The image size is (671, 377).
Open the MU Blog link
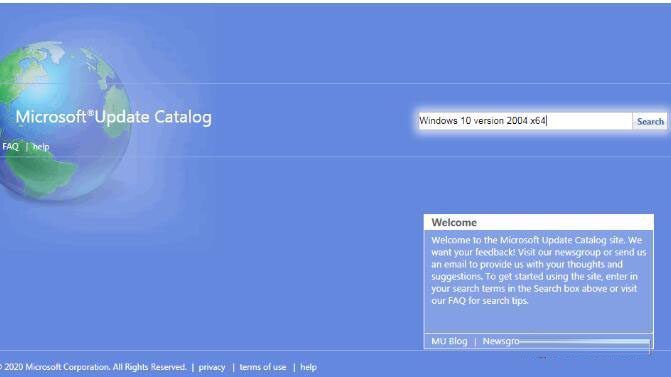pos(449,341)
